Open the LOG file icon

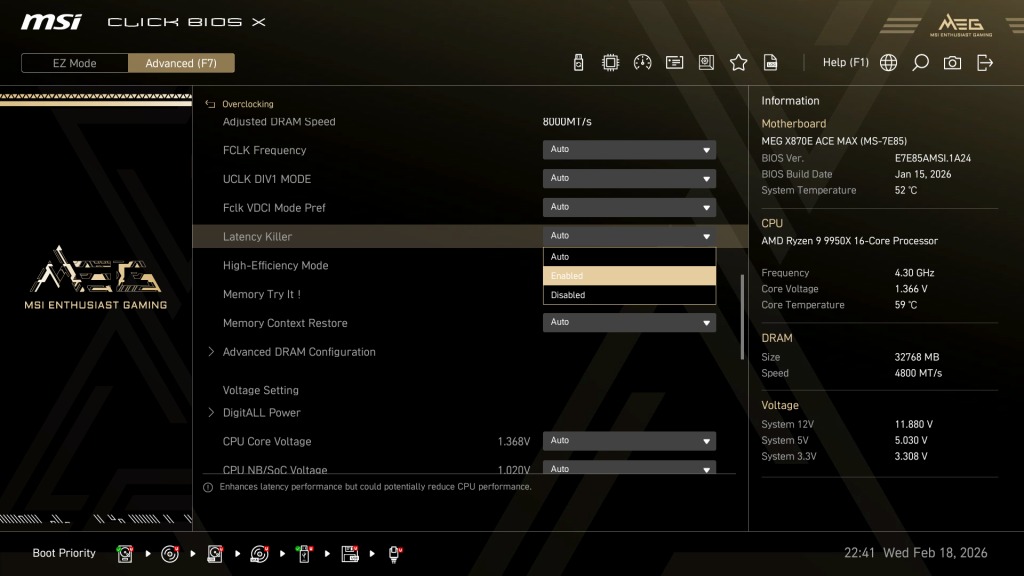point(771,63)
